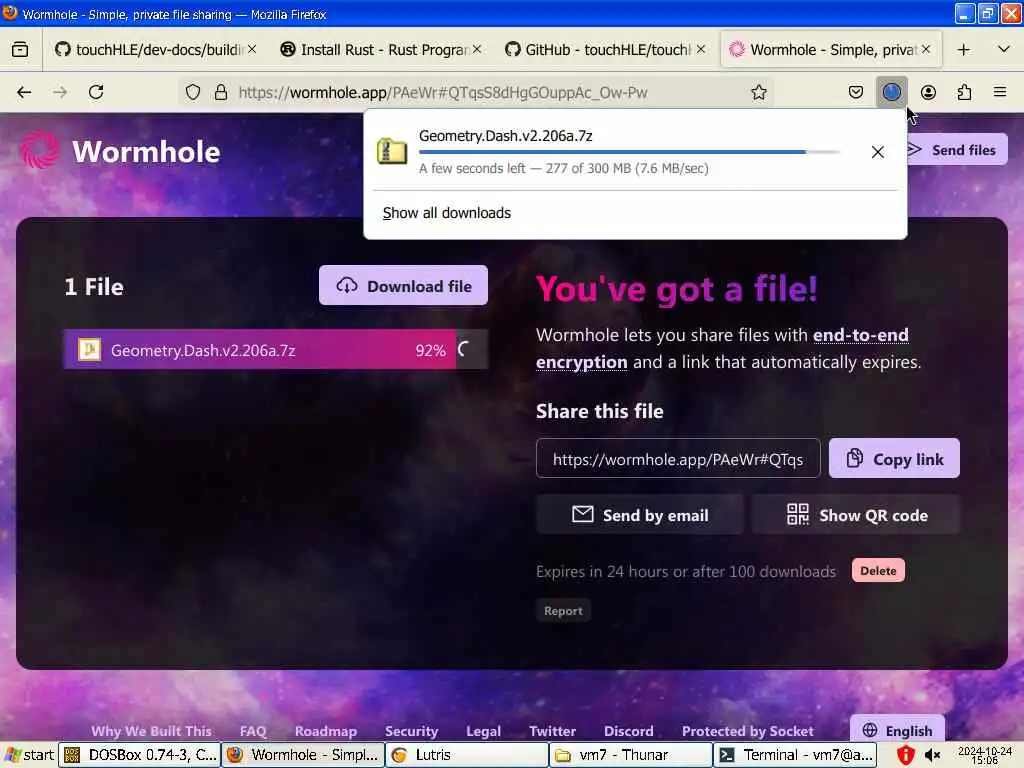
Task: Click the Geometry.Dash 92% progress bar
Action: 276,349
